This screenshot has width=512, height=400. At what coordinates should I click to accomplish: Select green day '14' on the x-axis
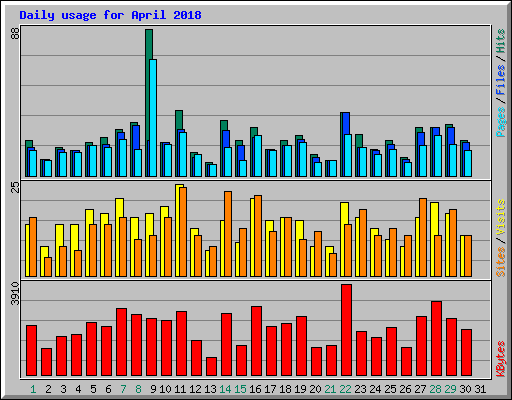[225, 389]
